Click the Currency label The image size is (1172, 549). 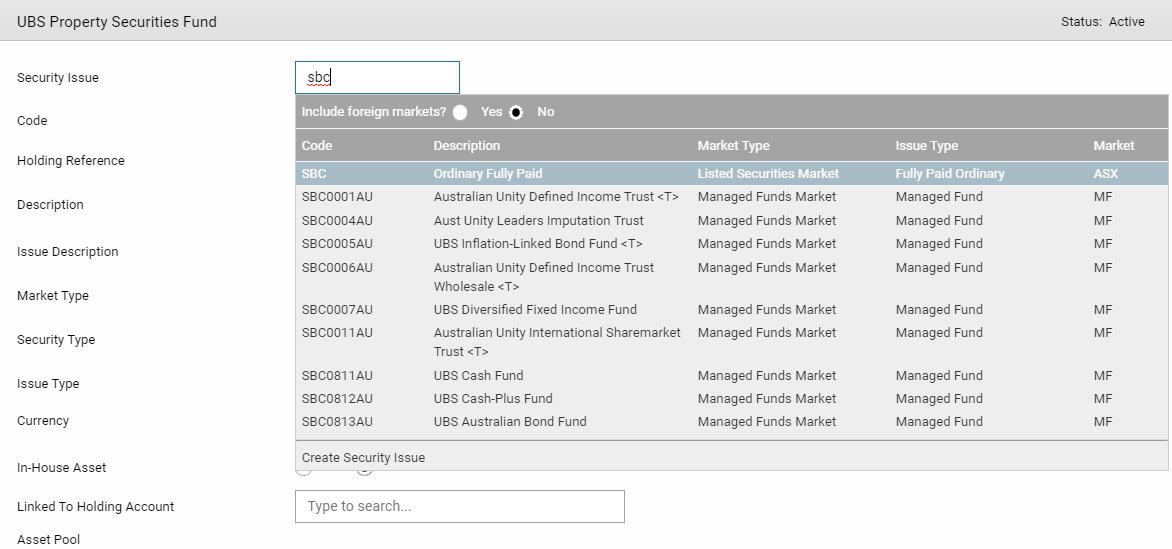point(43,420)
